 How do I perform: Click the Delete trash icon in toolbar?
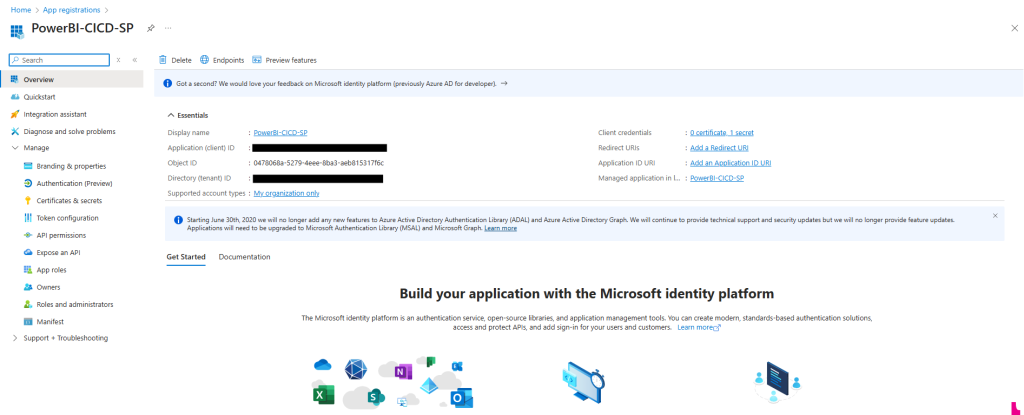tap(164, 60)
